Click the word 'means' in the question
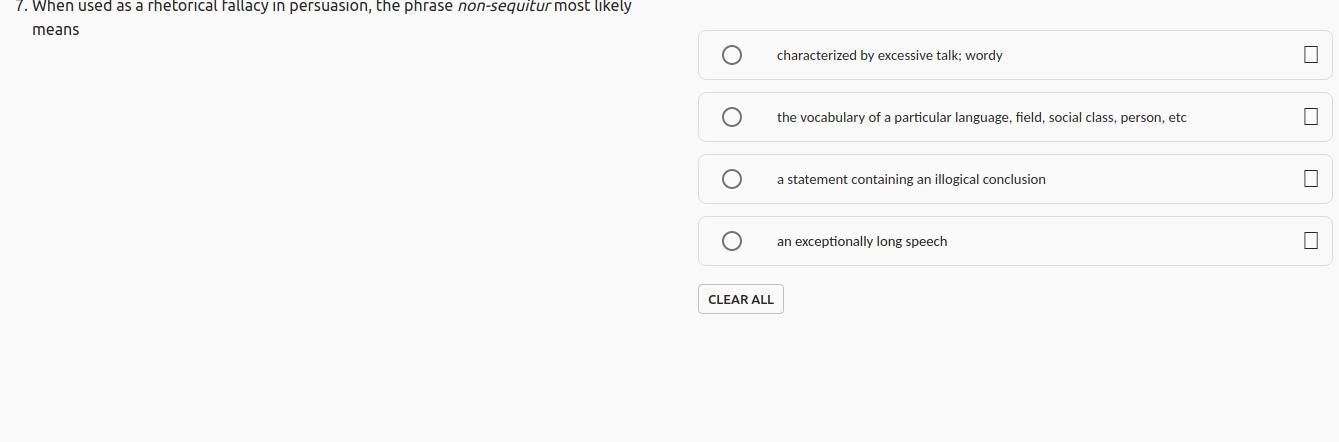The height and width of the screenshot is (442, 1339). 55,30
